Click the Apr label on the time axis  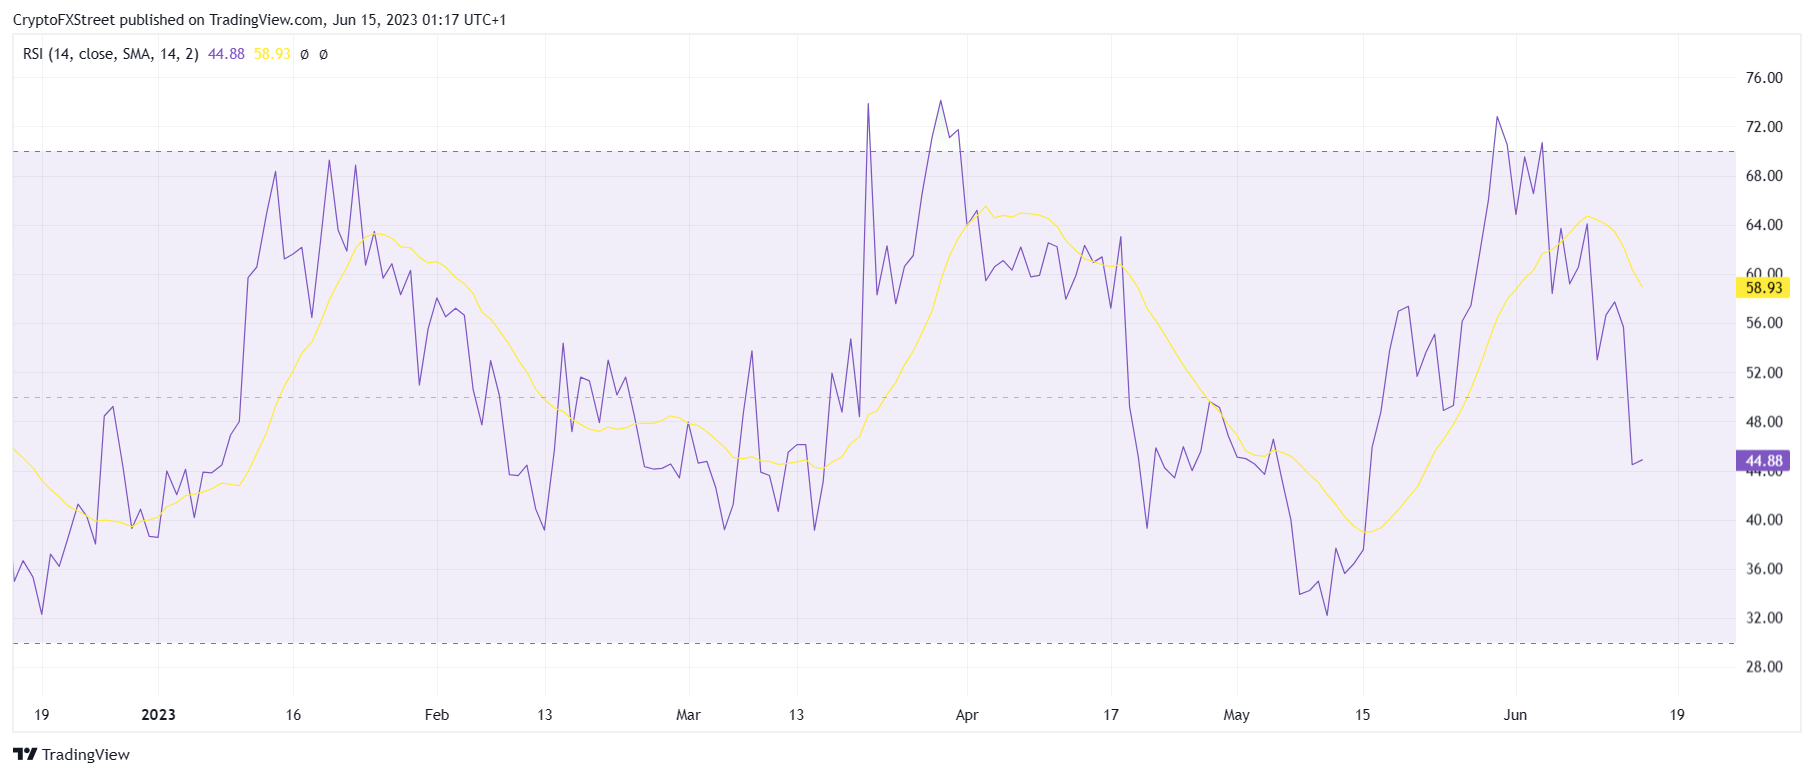(x=967, y=715)
